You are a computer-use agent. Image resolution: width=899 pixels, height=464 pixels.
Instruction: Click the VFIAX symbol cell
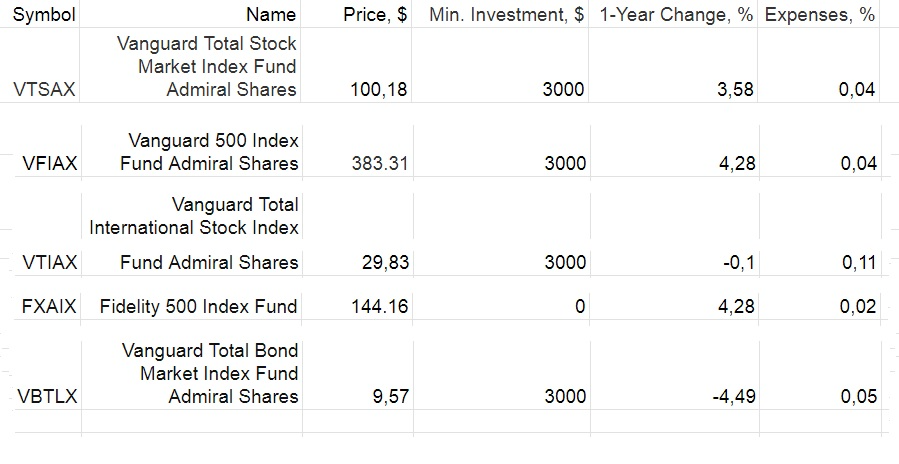coord(50,164)
